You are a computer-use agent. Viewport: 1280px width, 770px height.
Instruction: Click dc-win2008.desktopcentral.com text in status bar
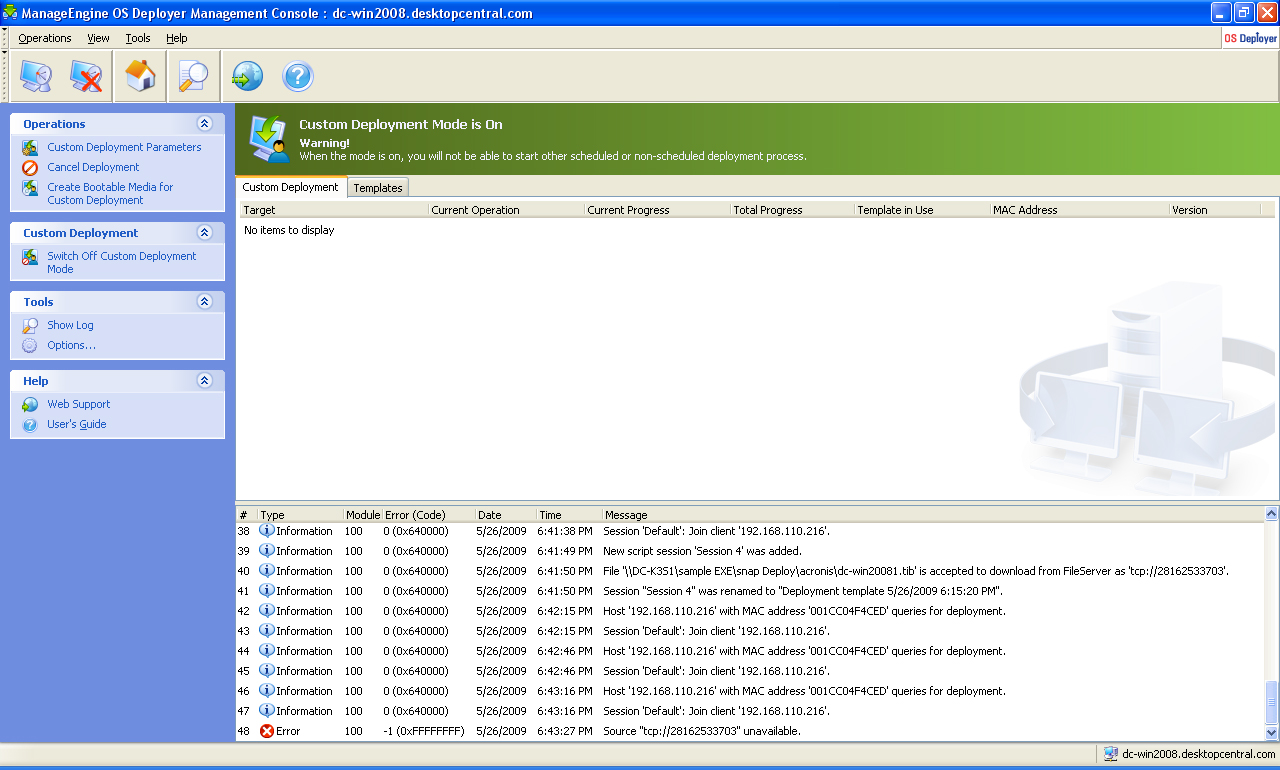point(1199,754)
